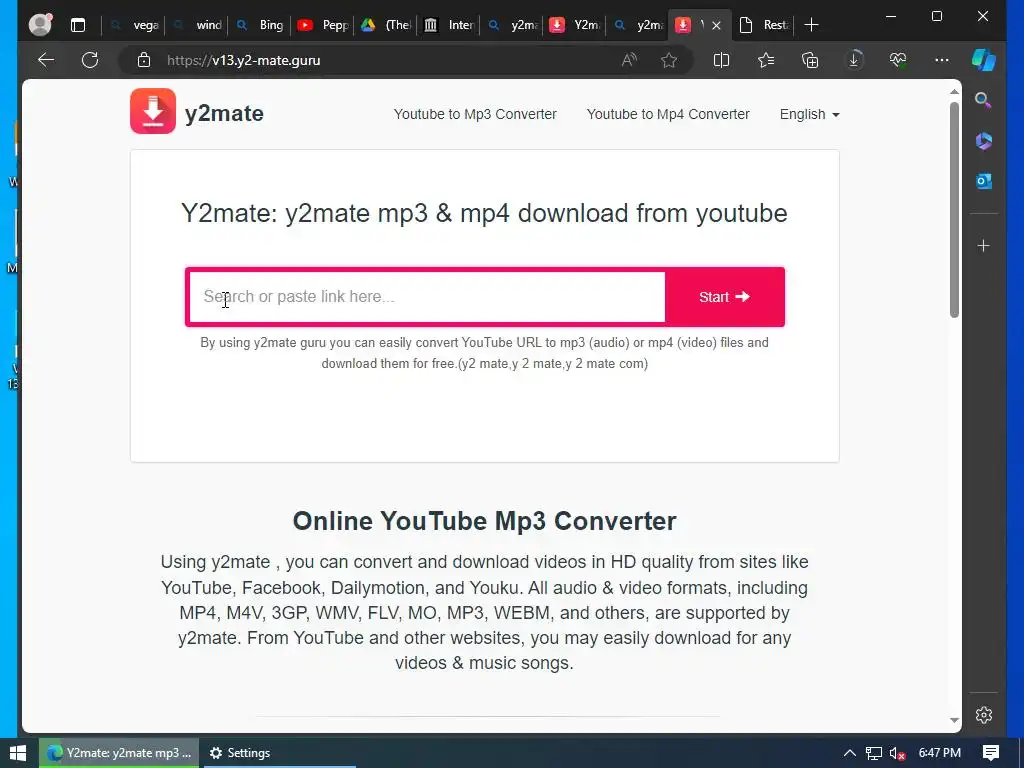Screen dimensions: 1024x768
Task: Close the active y2mate tab
Action: [716, 25]
